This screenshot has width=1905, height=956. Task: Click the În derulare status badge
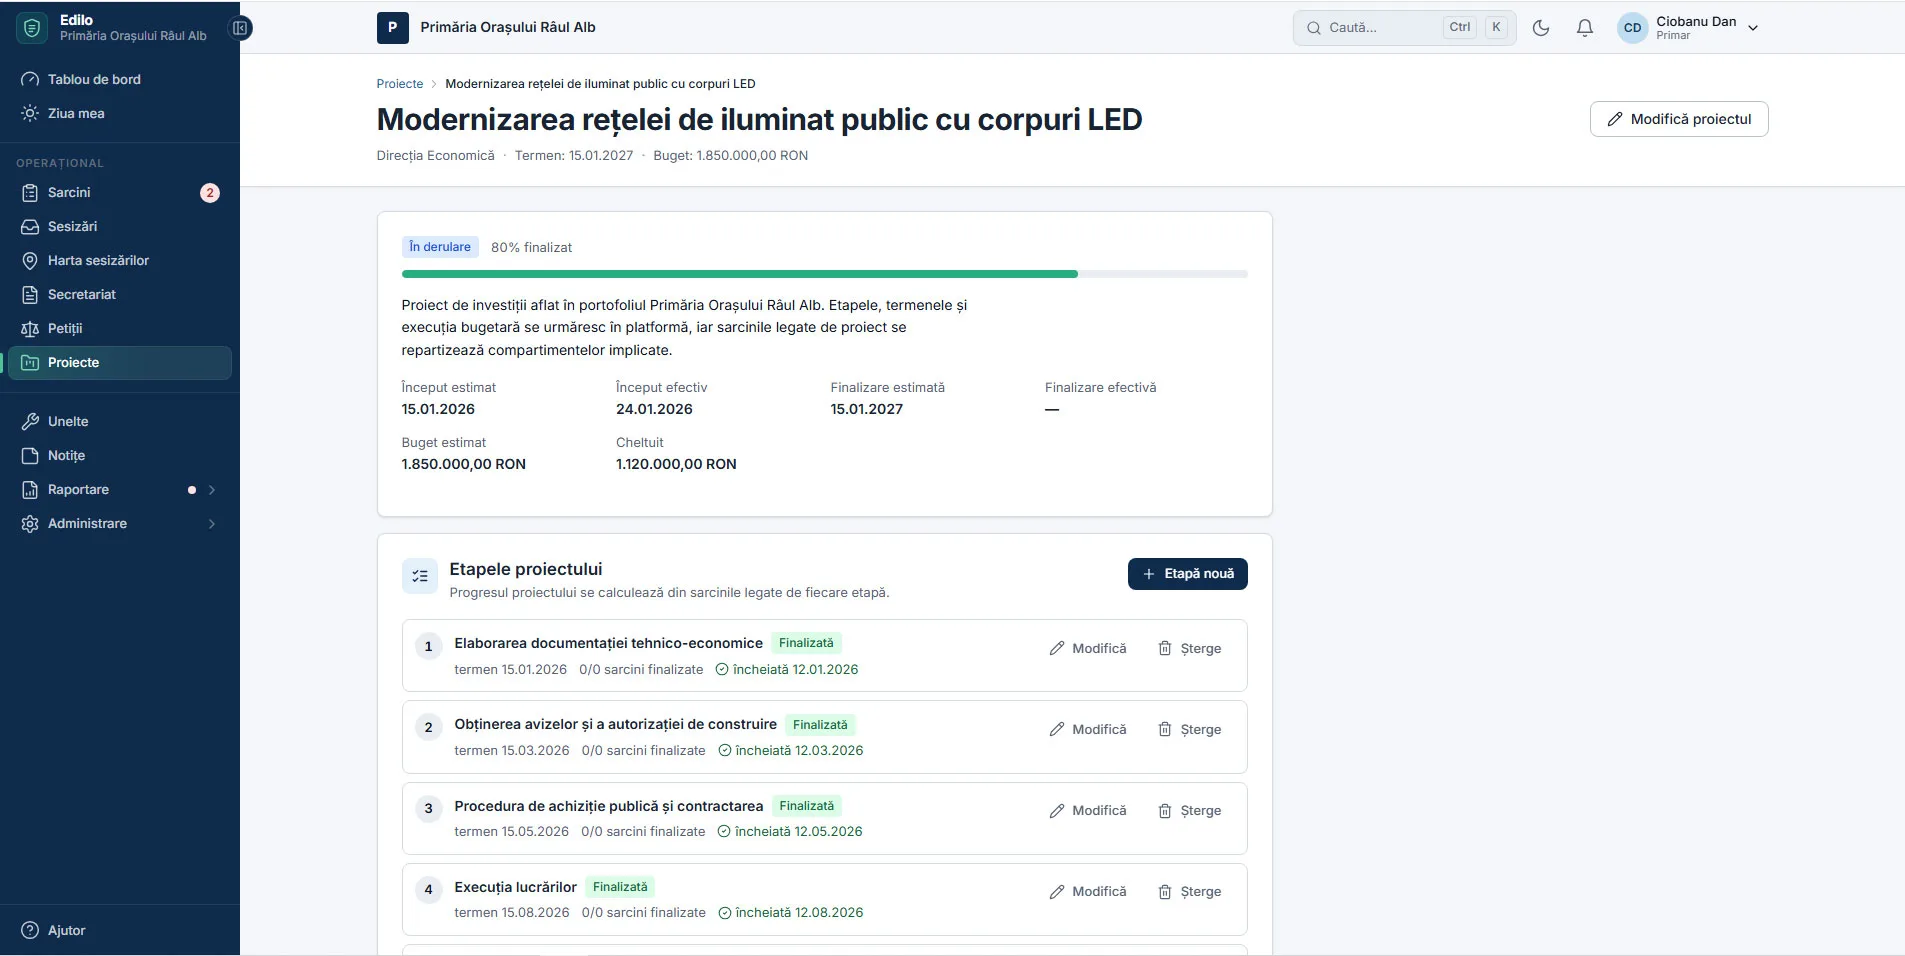click(440, 247)
